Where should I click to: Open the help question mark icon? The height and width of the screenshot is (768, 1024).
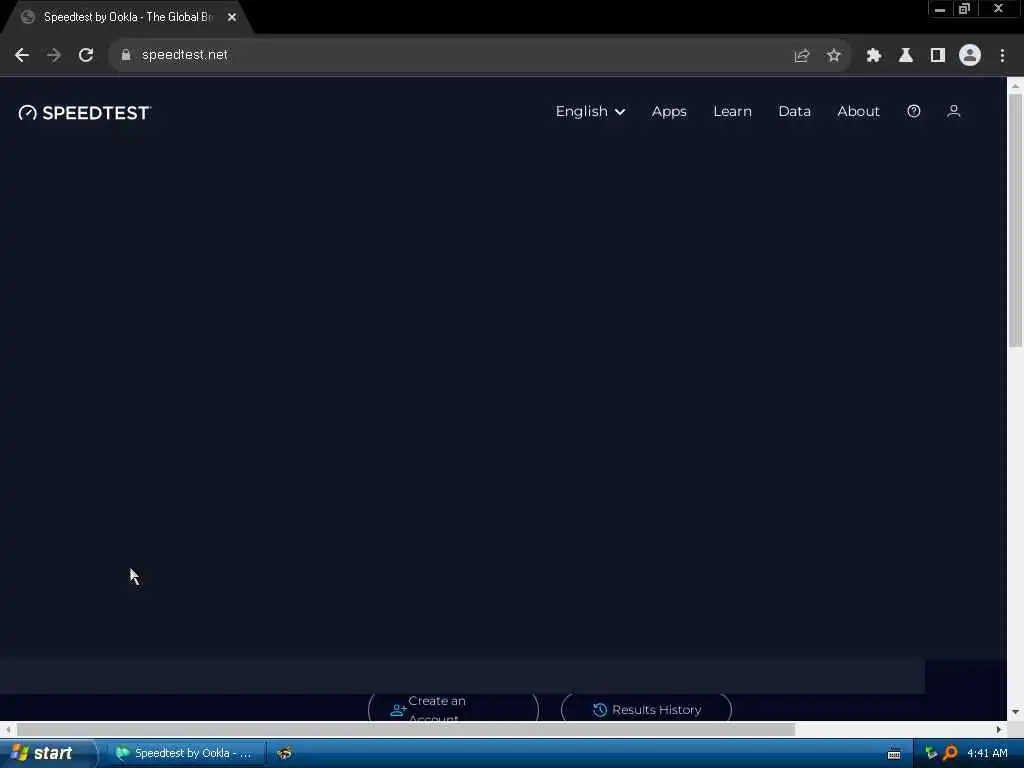click(x=914, y=112)
